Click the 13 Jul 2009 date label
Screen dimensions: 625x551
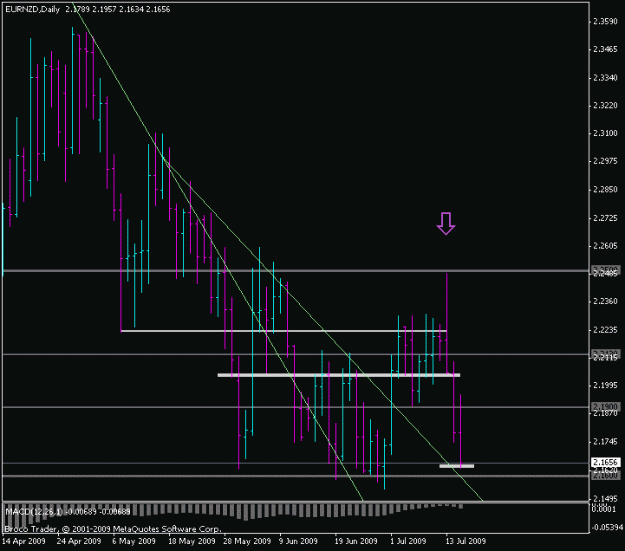pos(466,541)
